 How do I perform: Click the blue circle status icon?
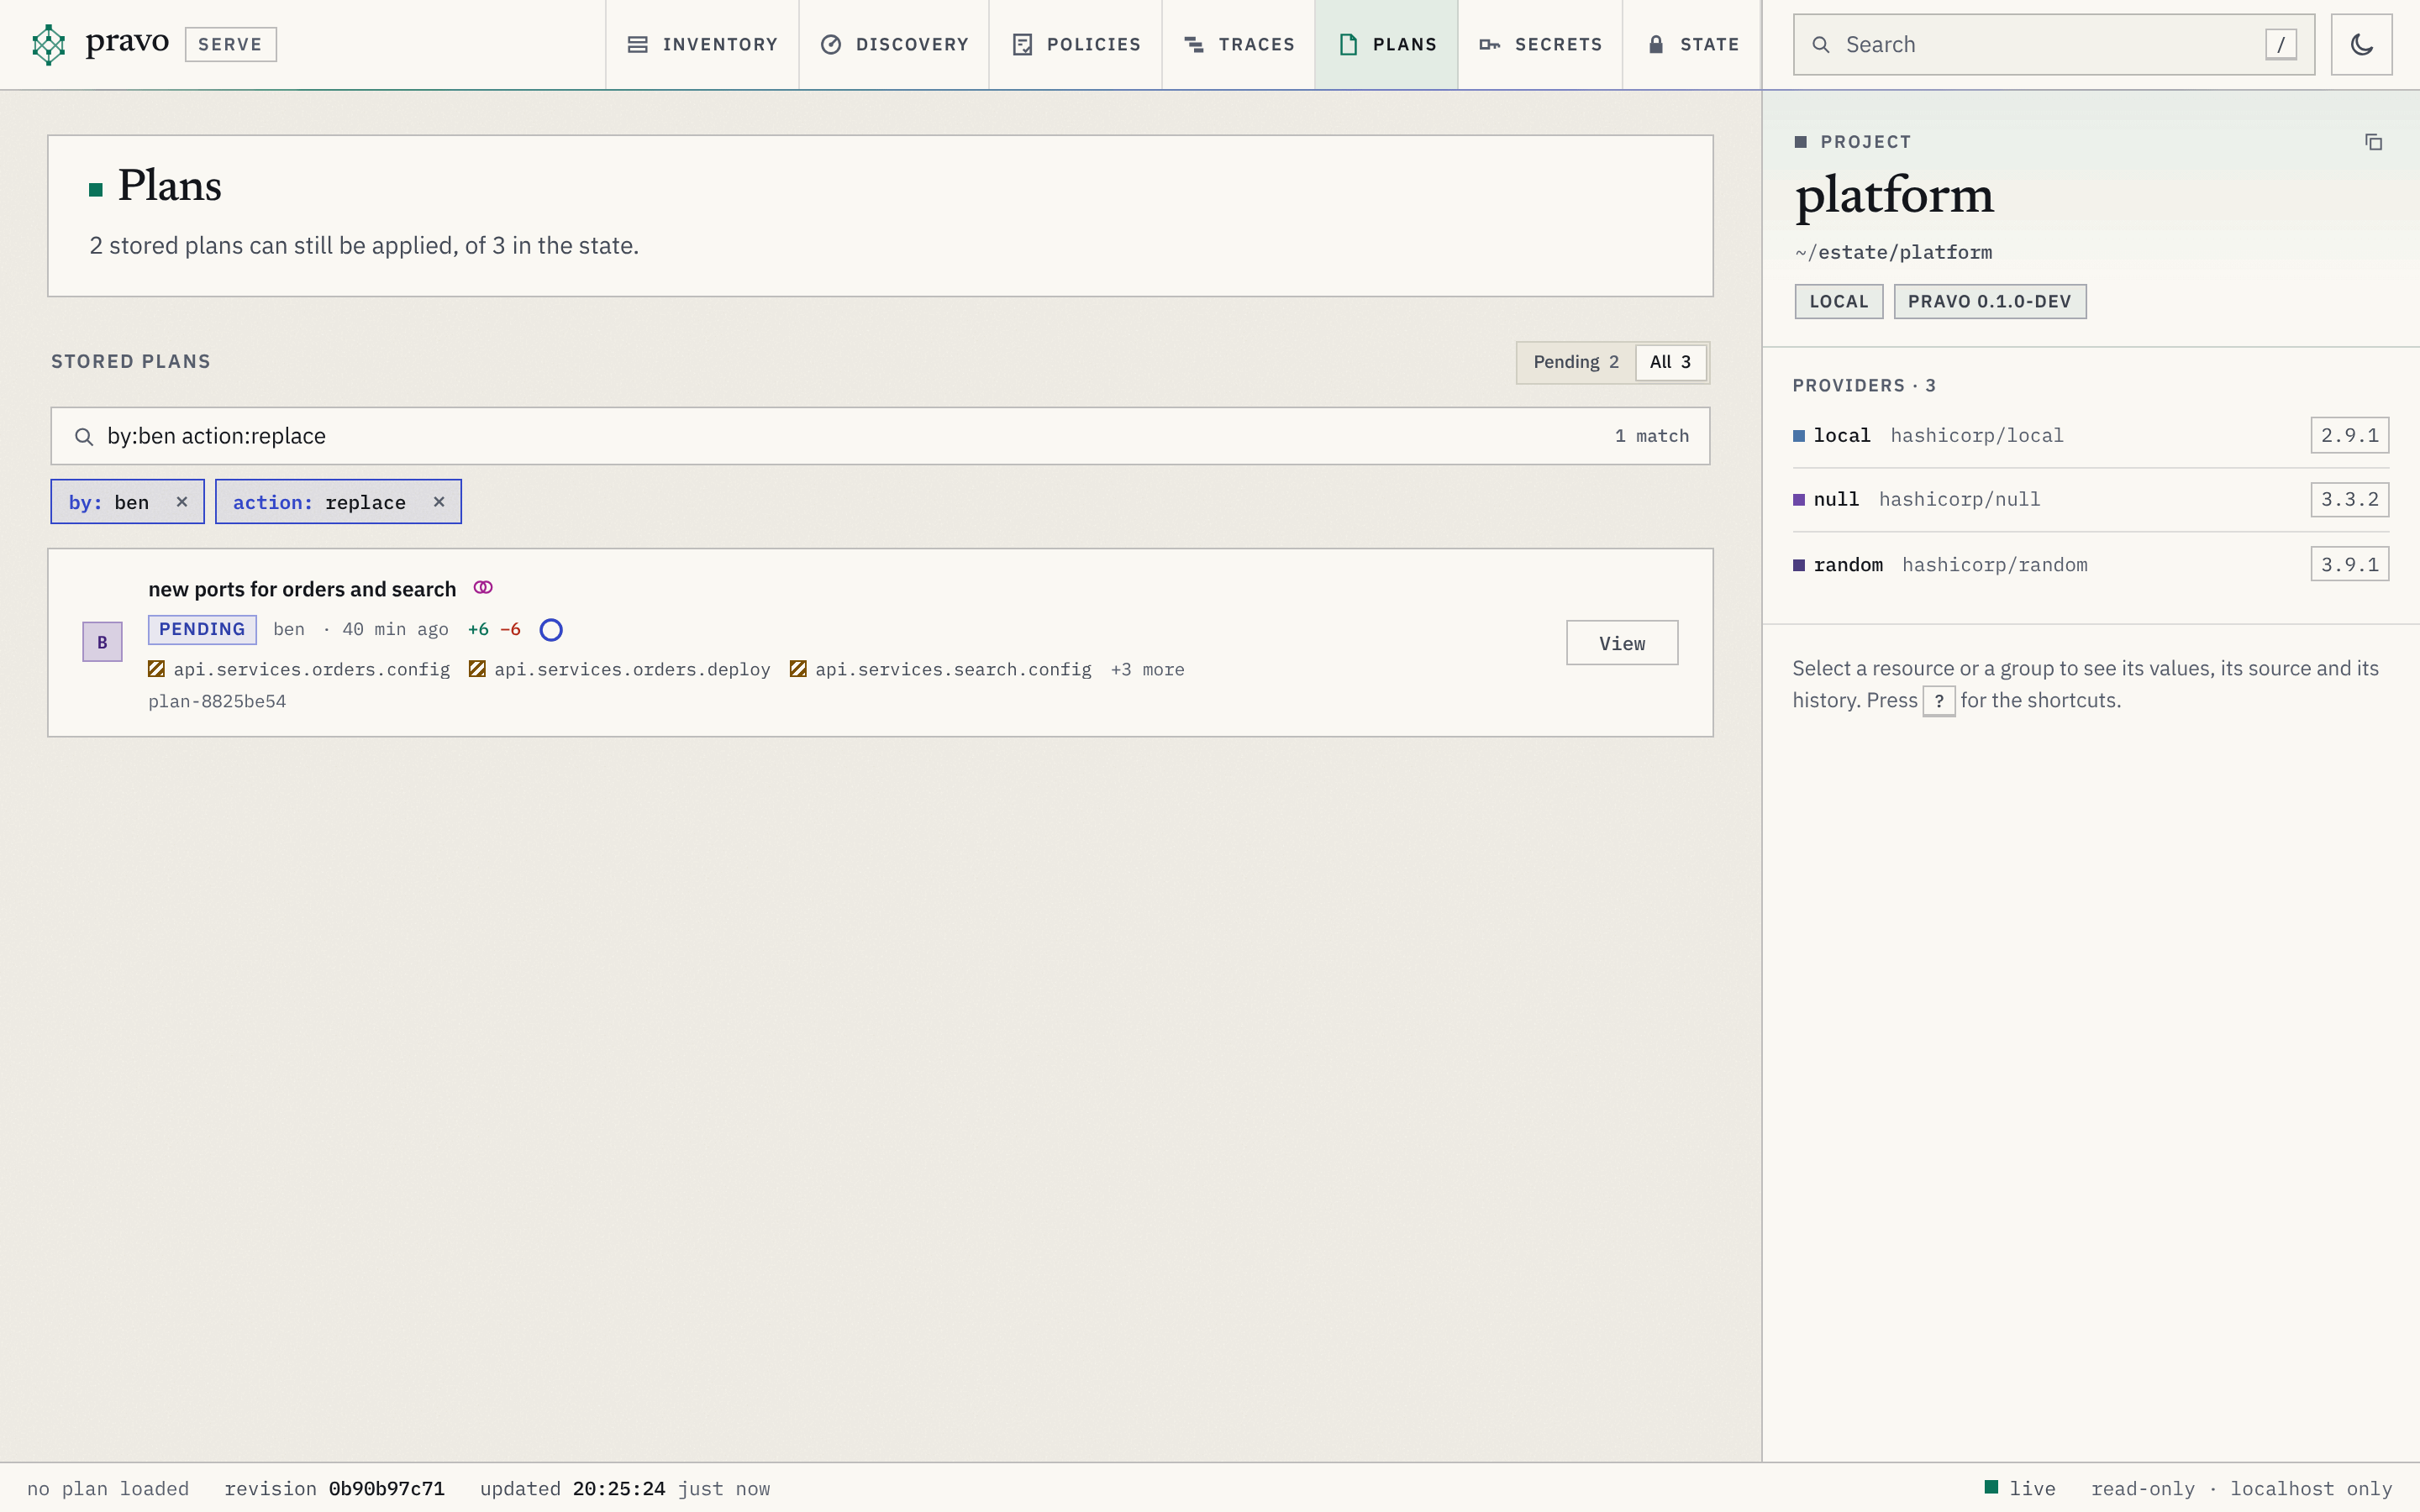pyautogui.click(x=551, y=629)
